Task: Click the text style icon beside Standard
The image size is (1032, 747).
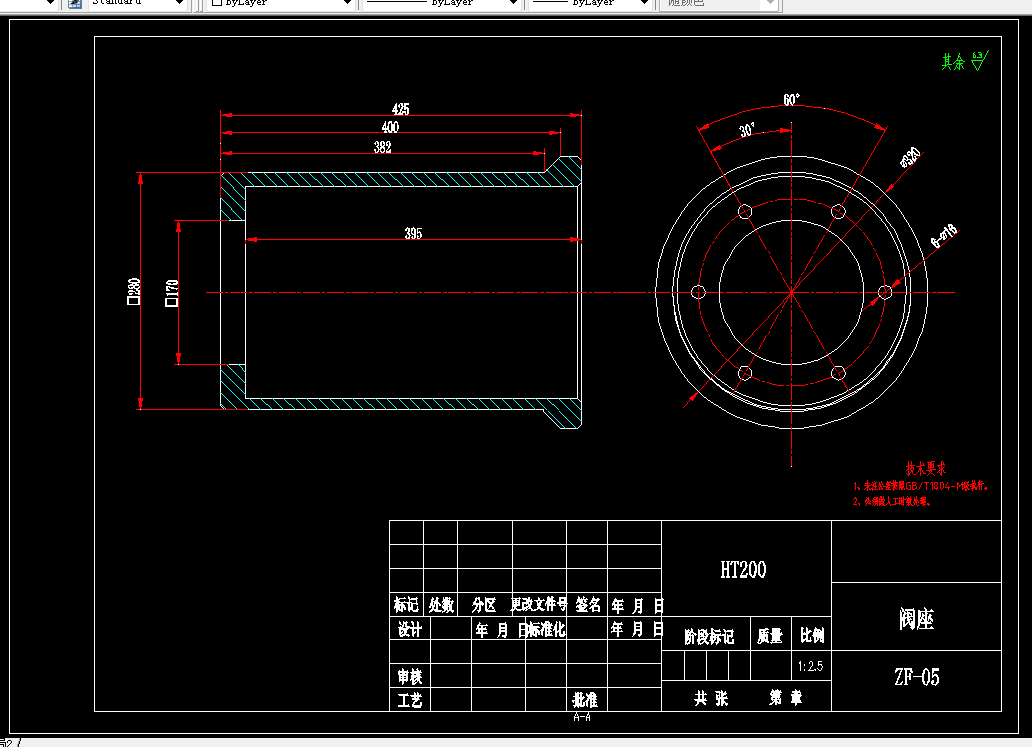Action: point(75,3)
